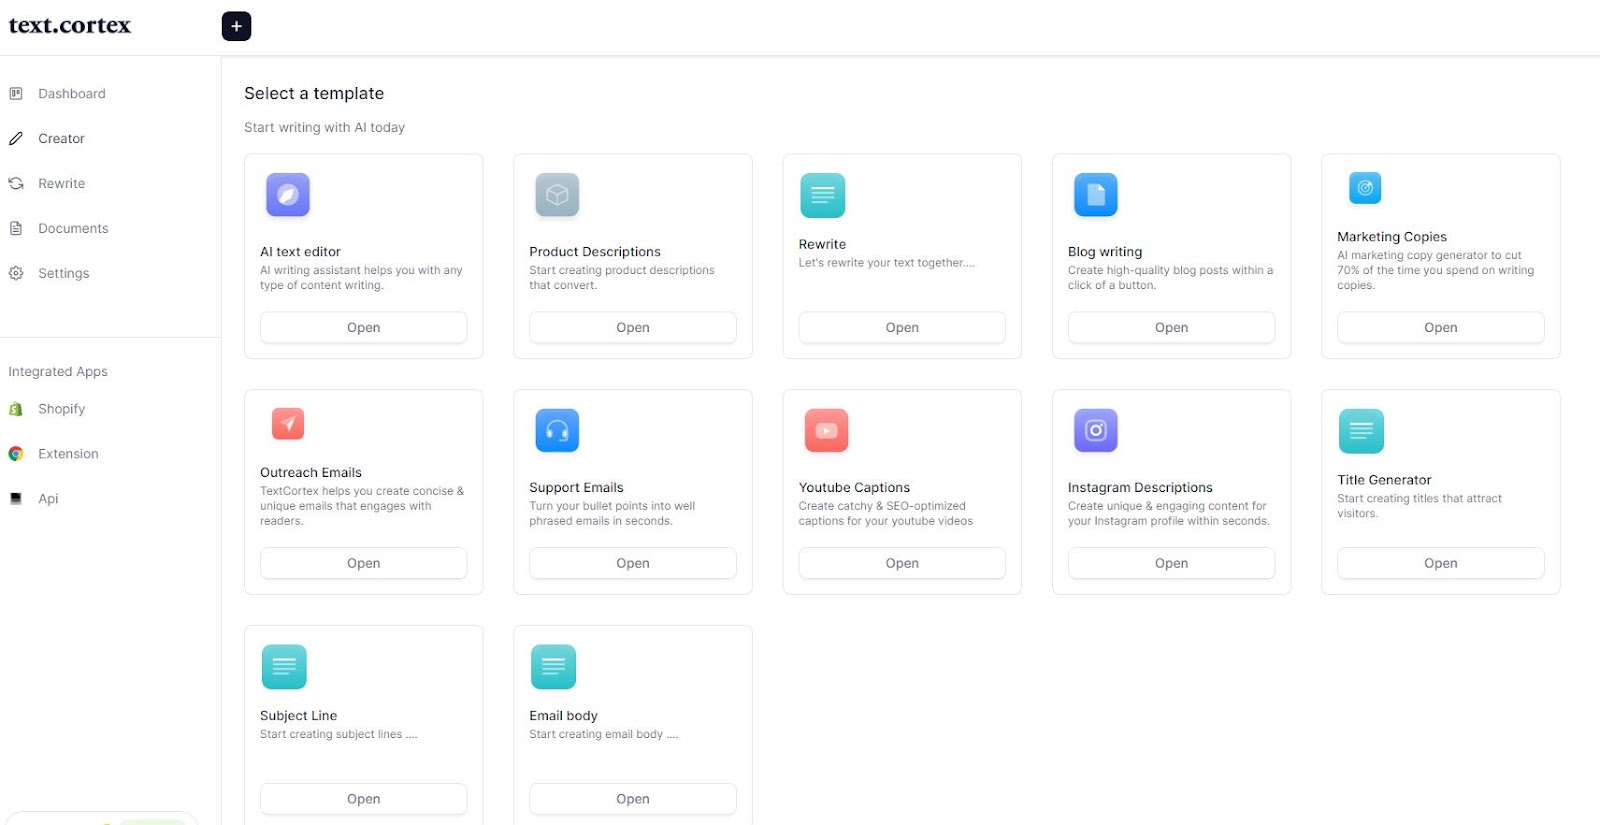Open the Extension integrated app link
1600x825 pixels.
tap(68, 454)
